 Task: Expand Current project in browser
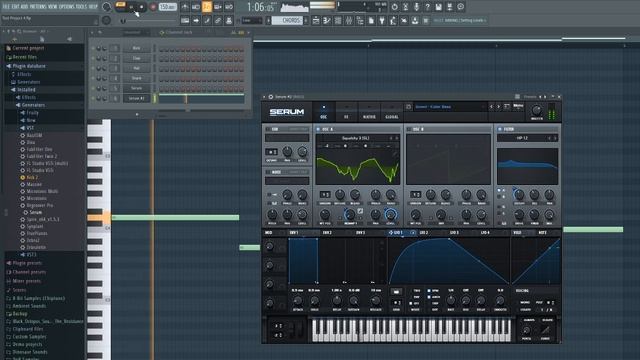(28, 48)
